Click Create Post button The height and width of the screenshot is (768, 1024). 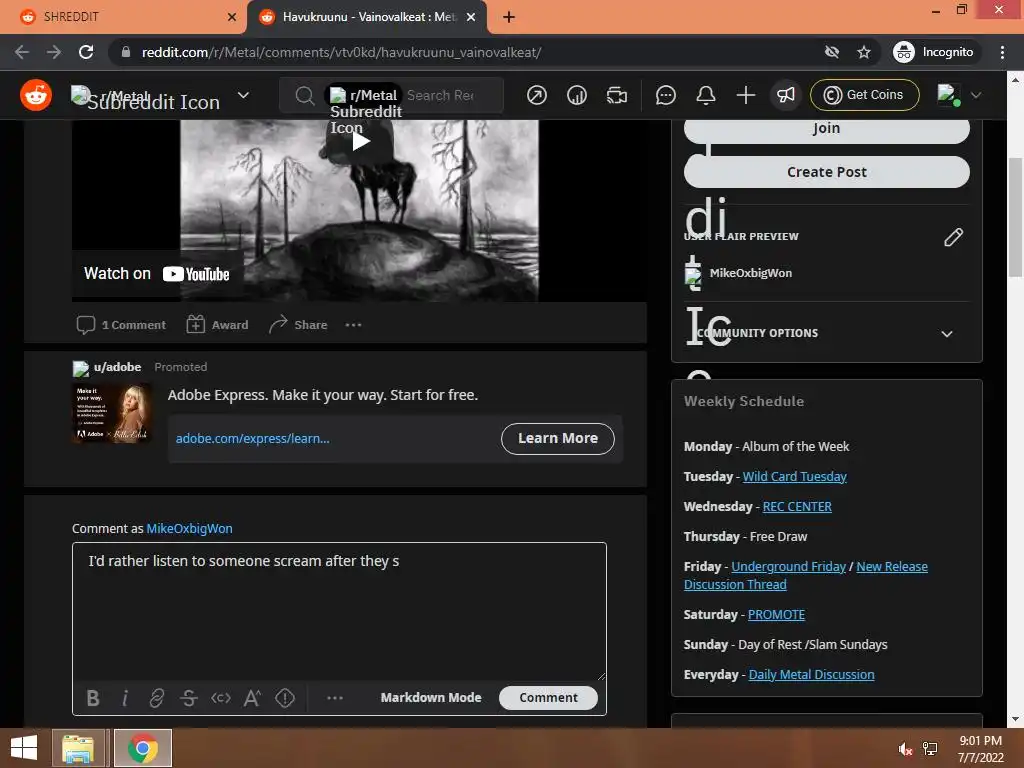click(x=826, y=172)
